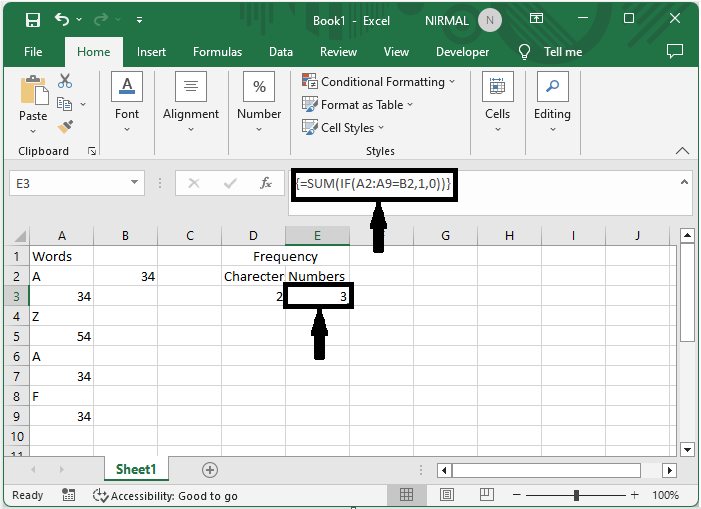Click cell A4 containing Z

coord(62,317)
